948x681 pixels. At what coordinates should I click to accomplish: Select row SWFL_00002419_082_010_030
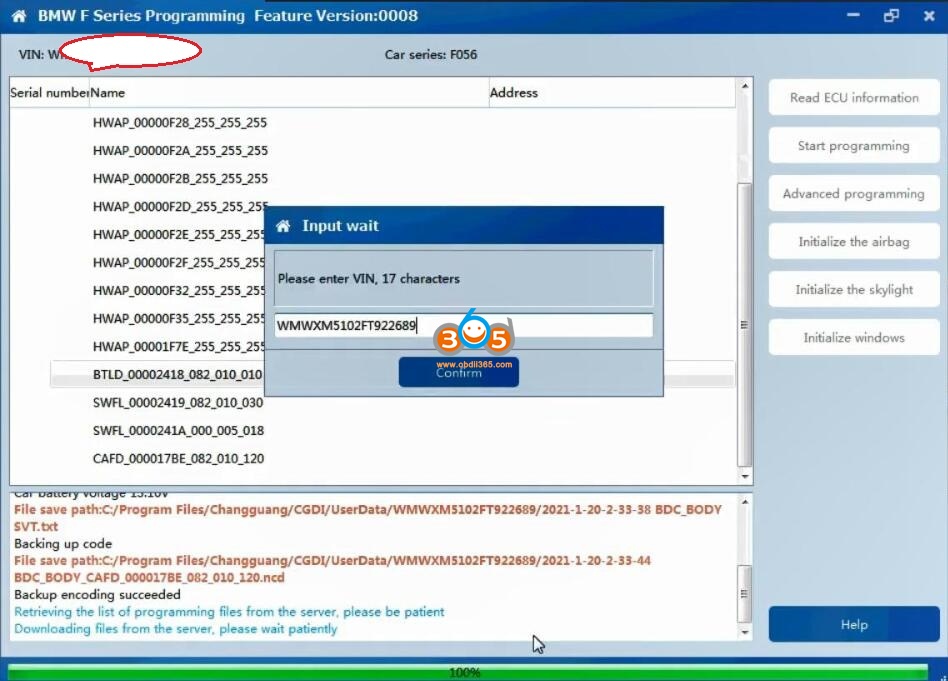pos(178,403)
